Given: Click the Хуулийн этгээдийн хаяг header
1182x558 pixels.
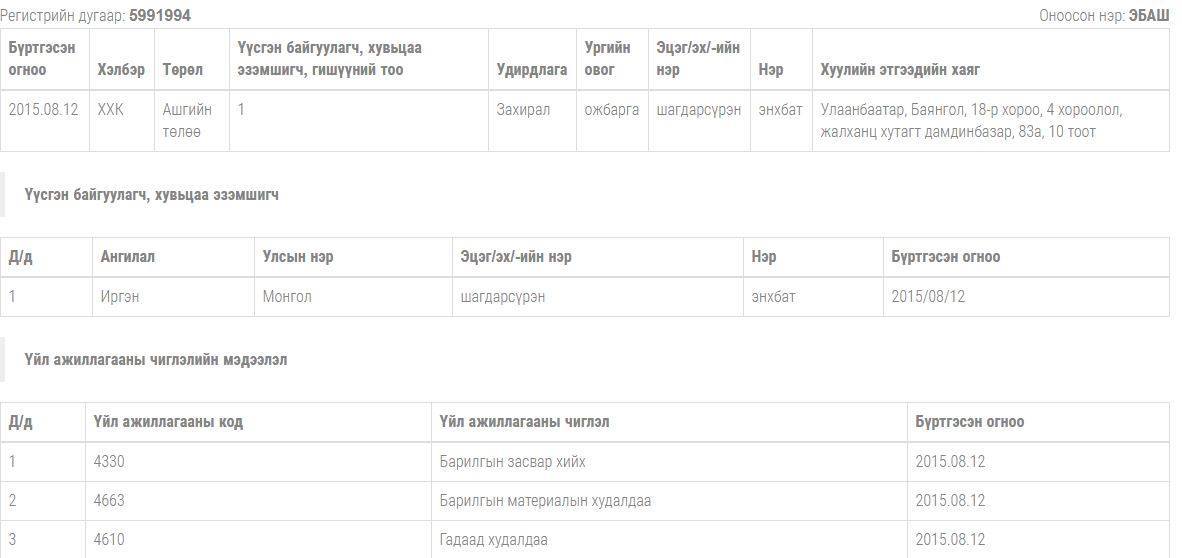Looking at the screenshot, I should click(906, 70).
